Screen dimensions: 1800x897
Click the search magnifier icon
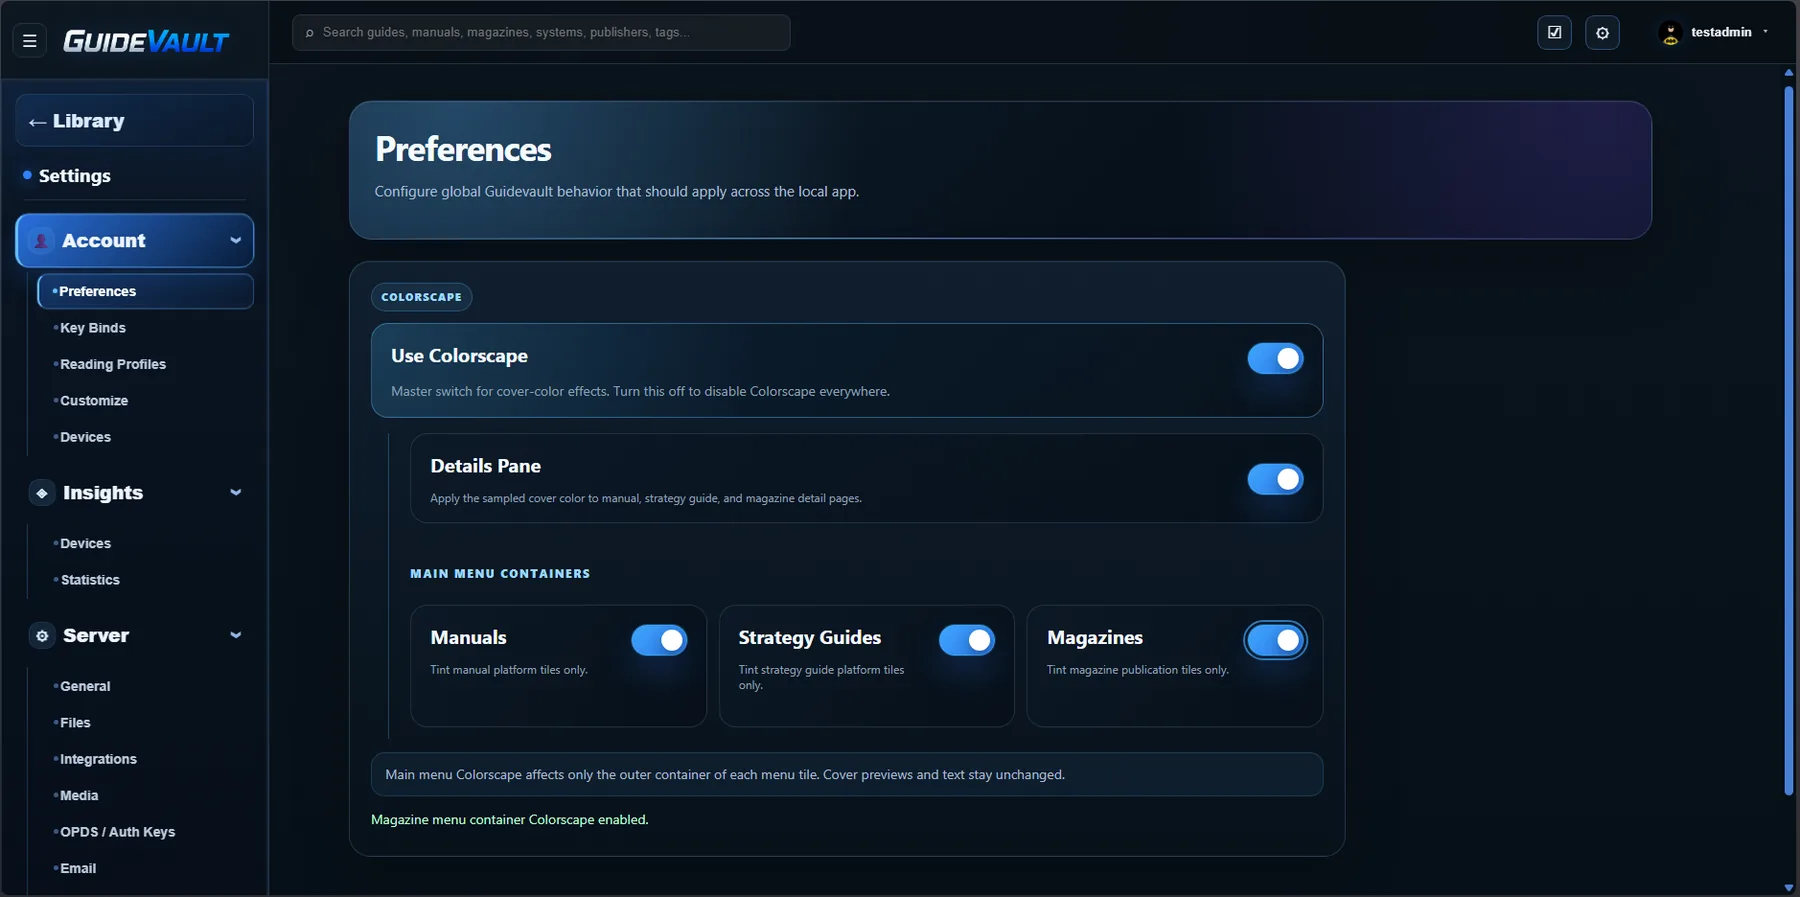pyautogui.click(x=309, y=33)
